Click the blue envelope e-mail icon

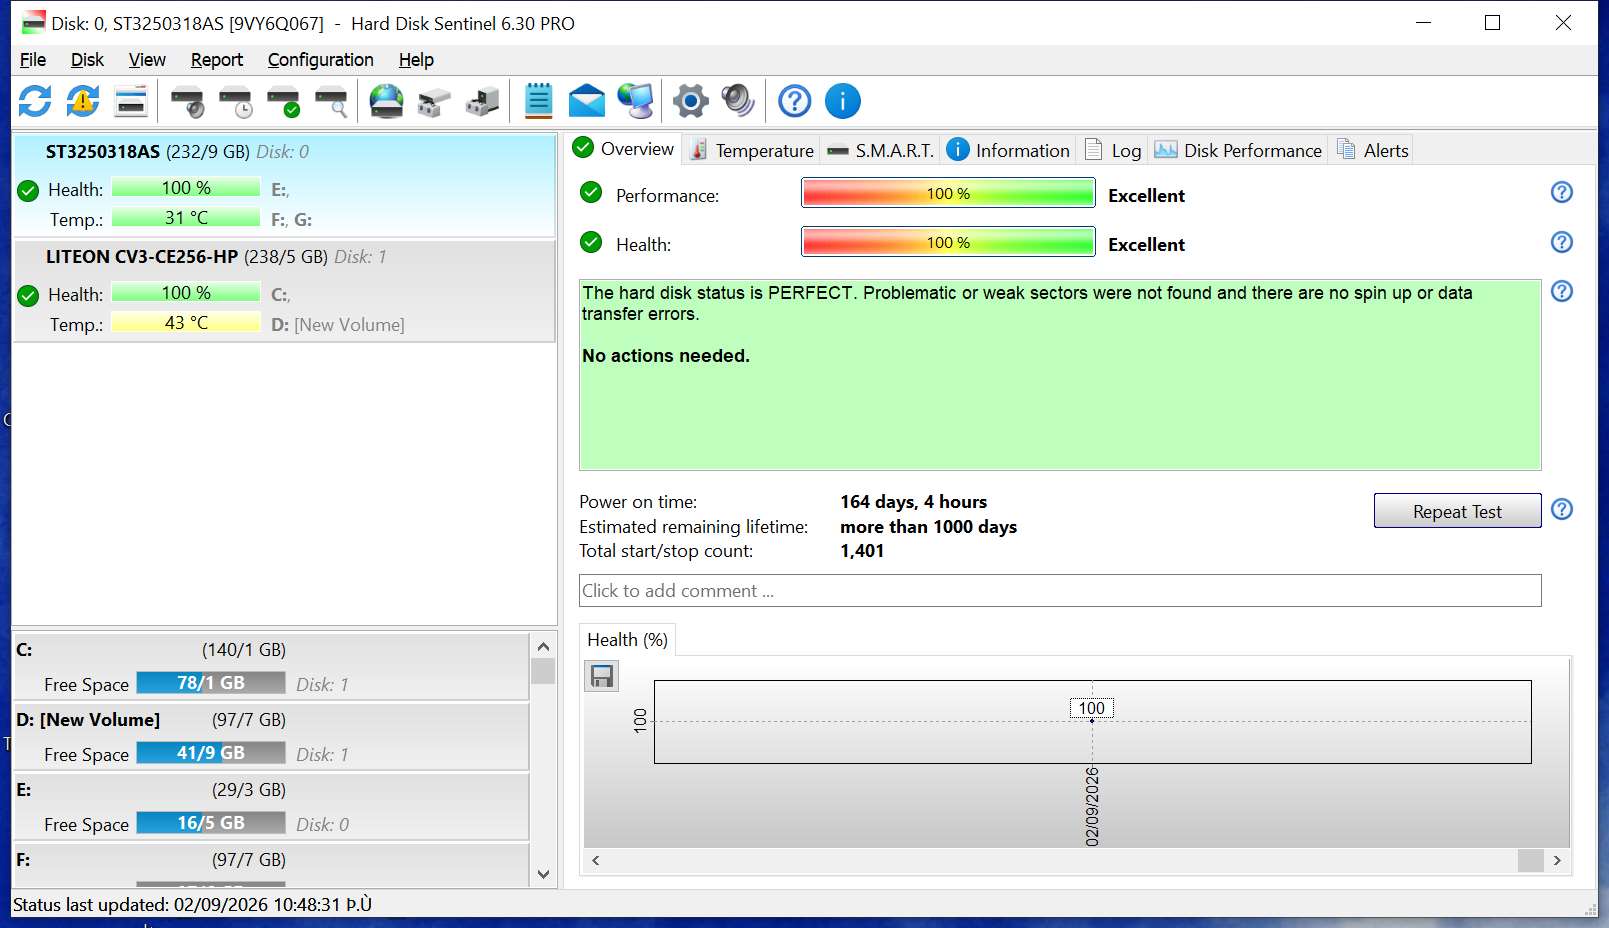coord(587,101)
